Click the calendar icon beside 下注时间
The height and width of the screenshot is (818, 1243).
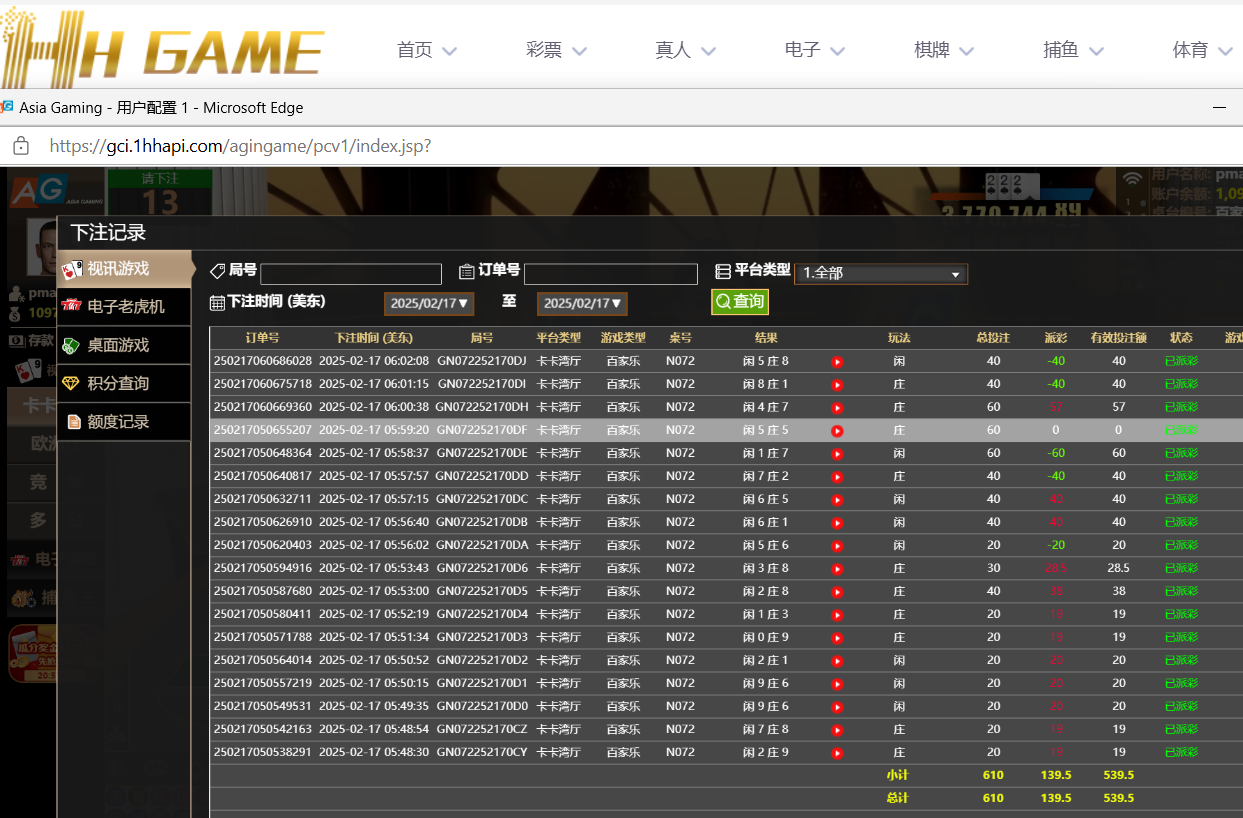tap(217, 302)
